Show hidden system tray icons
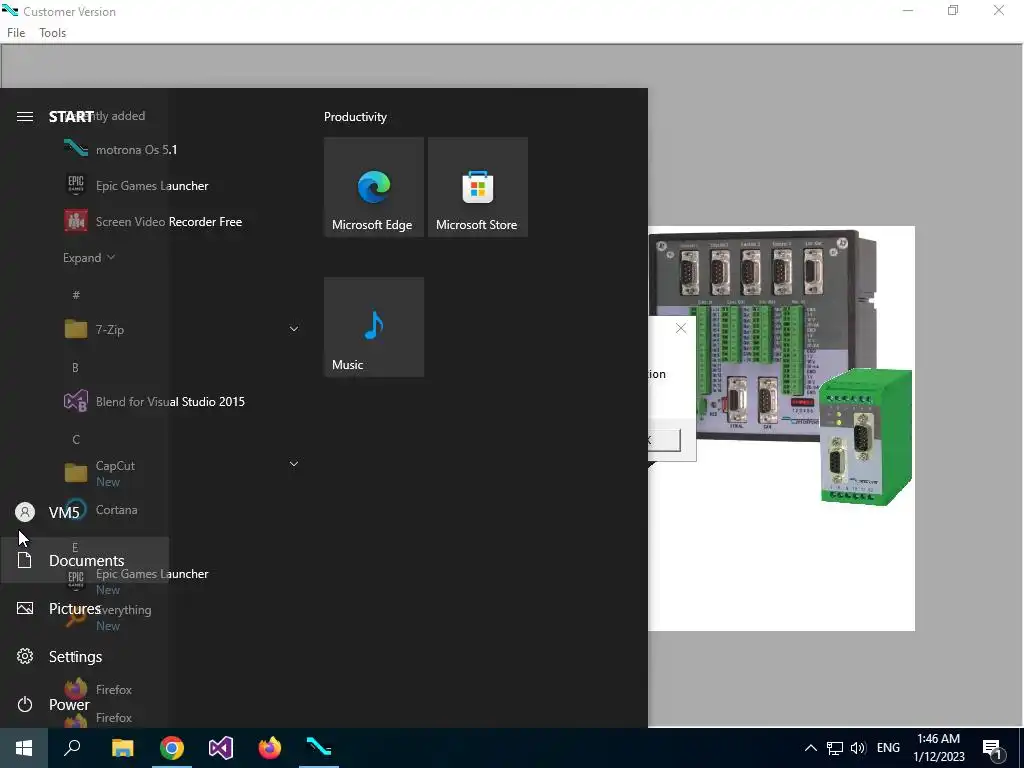1024x768 pixels. click(x=810, y=748)
